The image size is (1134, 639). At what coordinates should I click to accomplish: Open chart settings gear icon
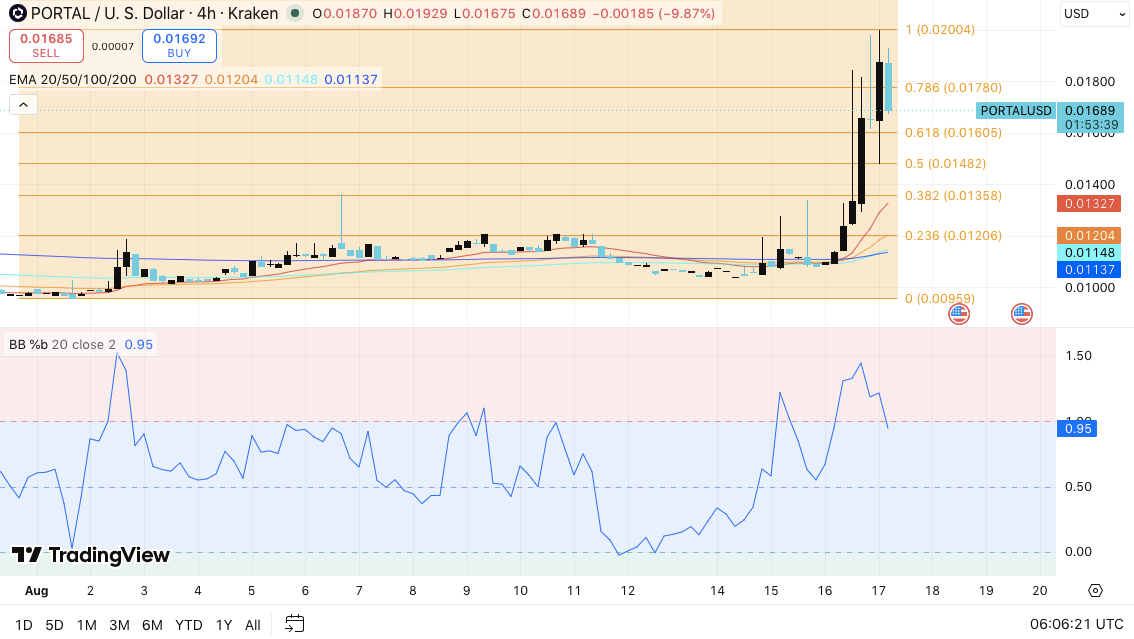1095,591
